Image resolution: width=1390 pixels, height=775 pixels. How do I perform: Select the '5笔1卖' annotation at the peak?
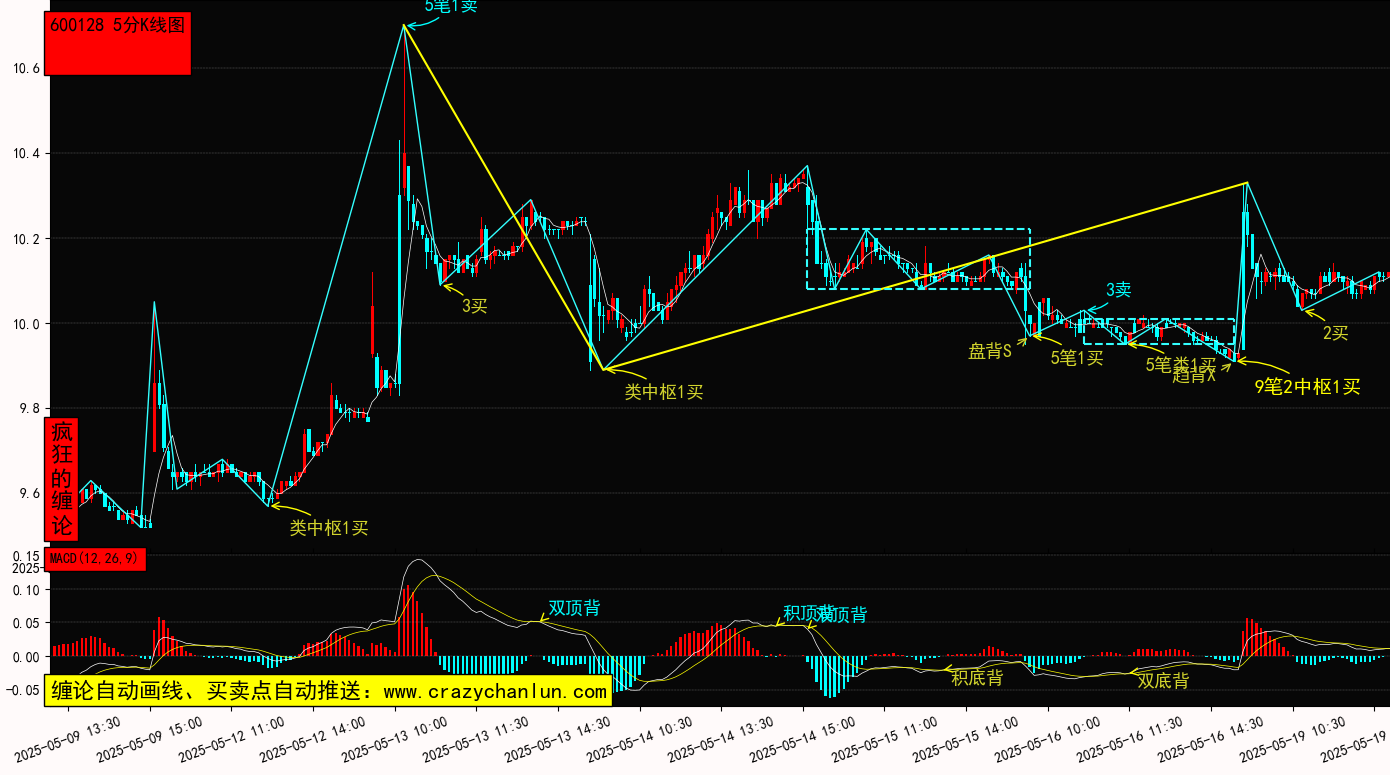pos(451,6)
